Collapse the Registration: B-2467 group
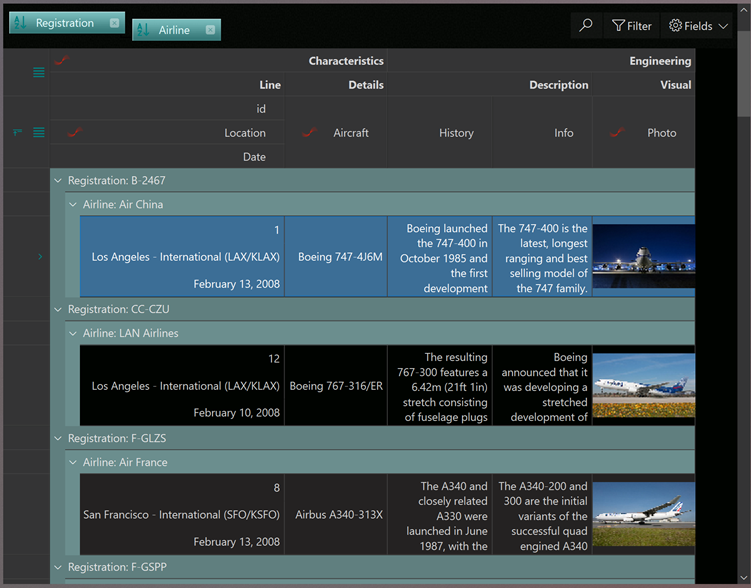Image resolution: width=751 pixels, height=588 pixels. click(x=58, y=181)
